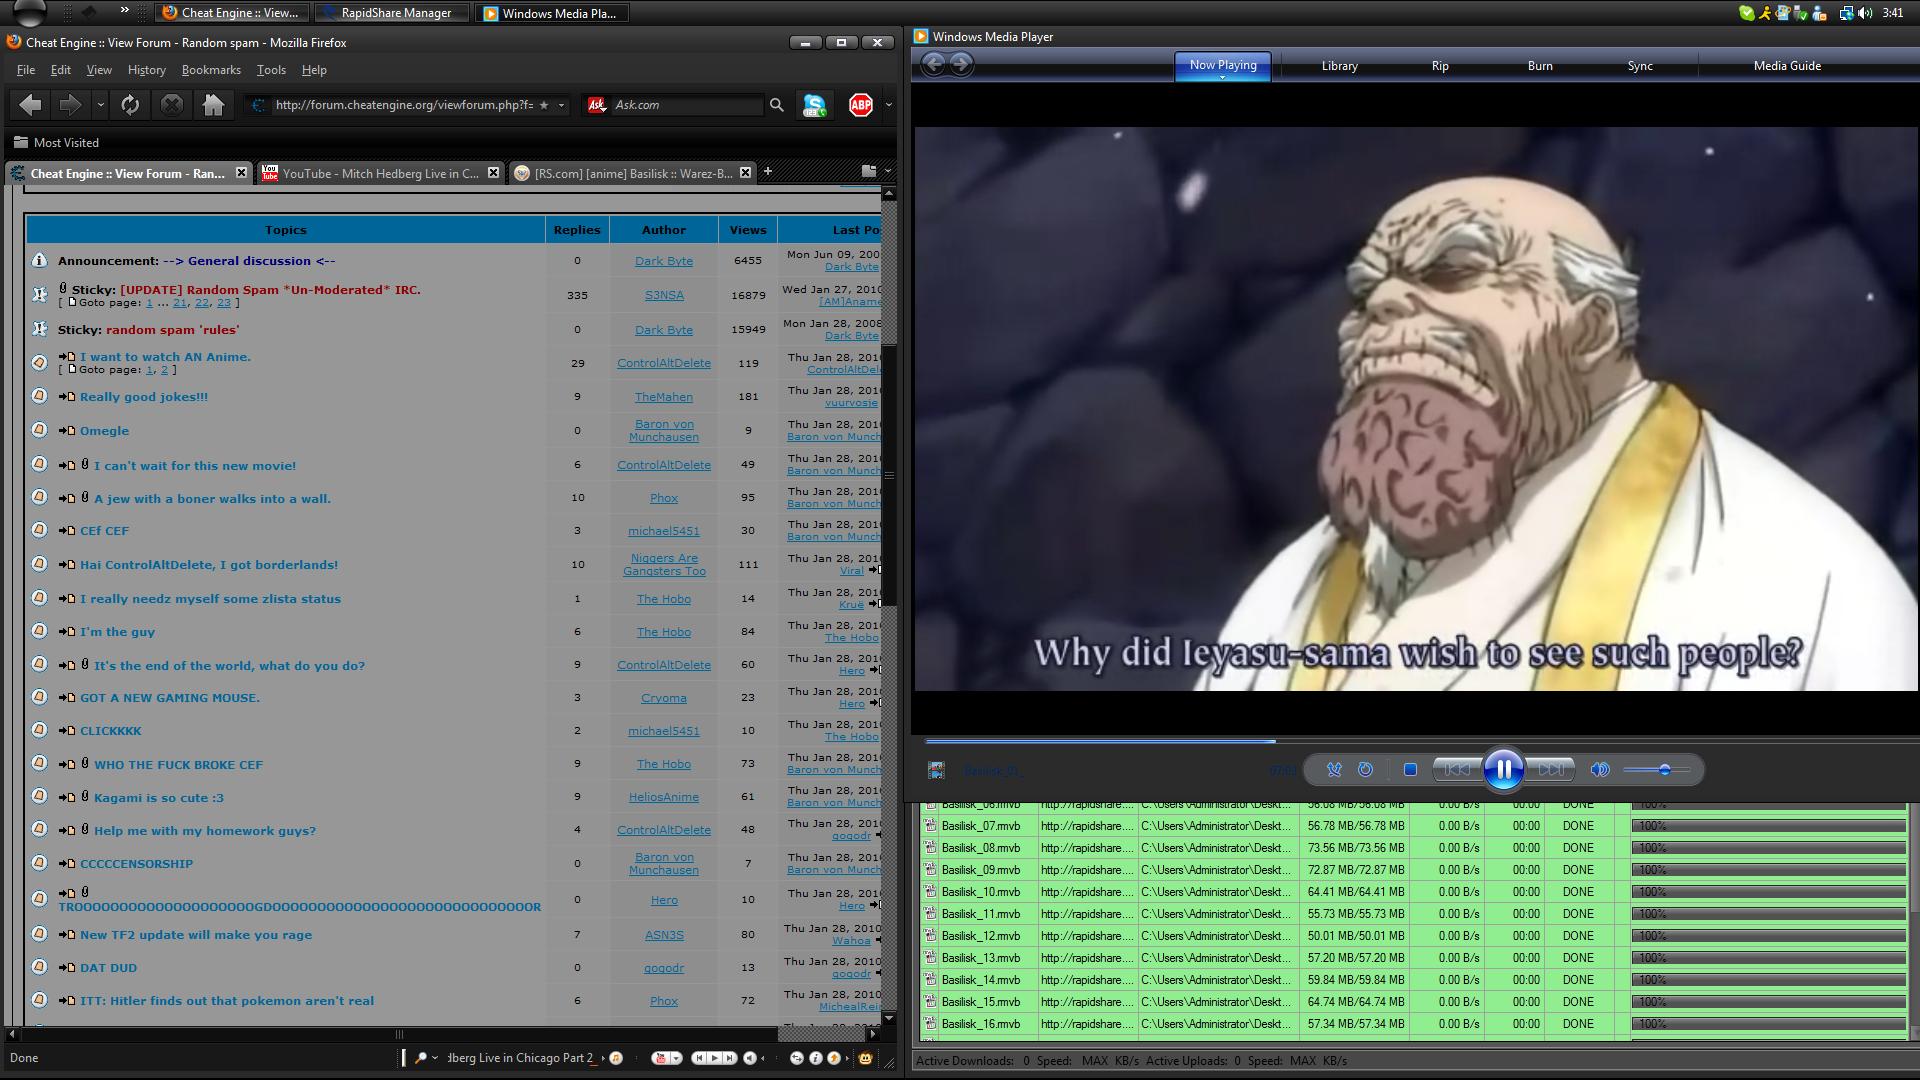The width and height of the screenshot is (1920, 1080).
Task: Adjust the Media Player volume slider
Action: click(x=1657, y=769)
